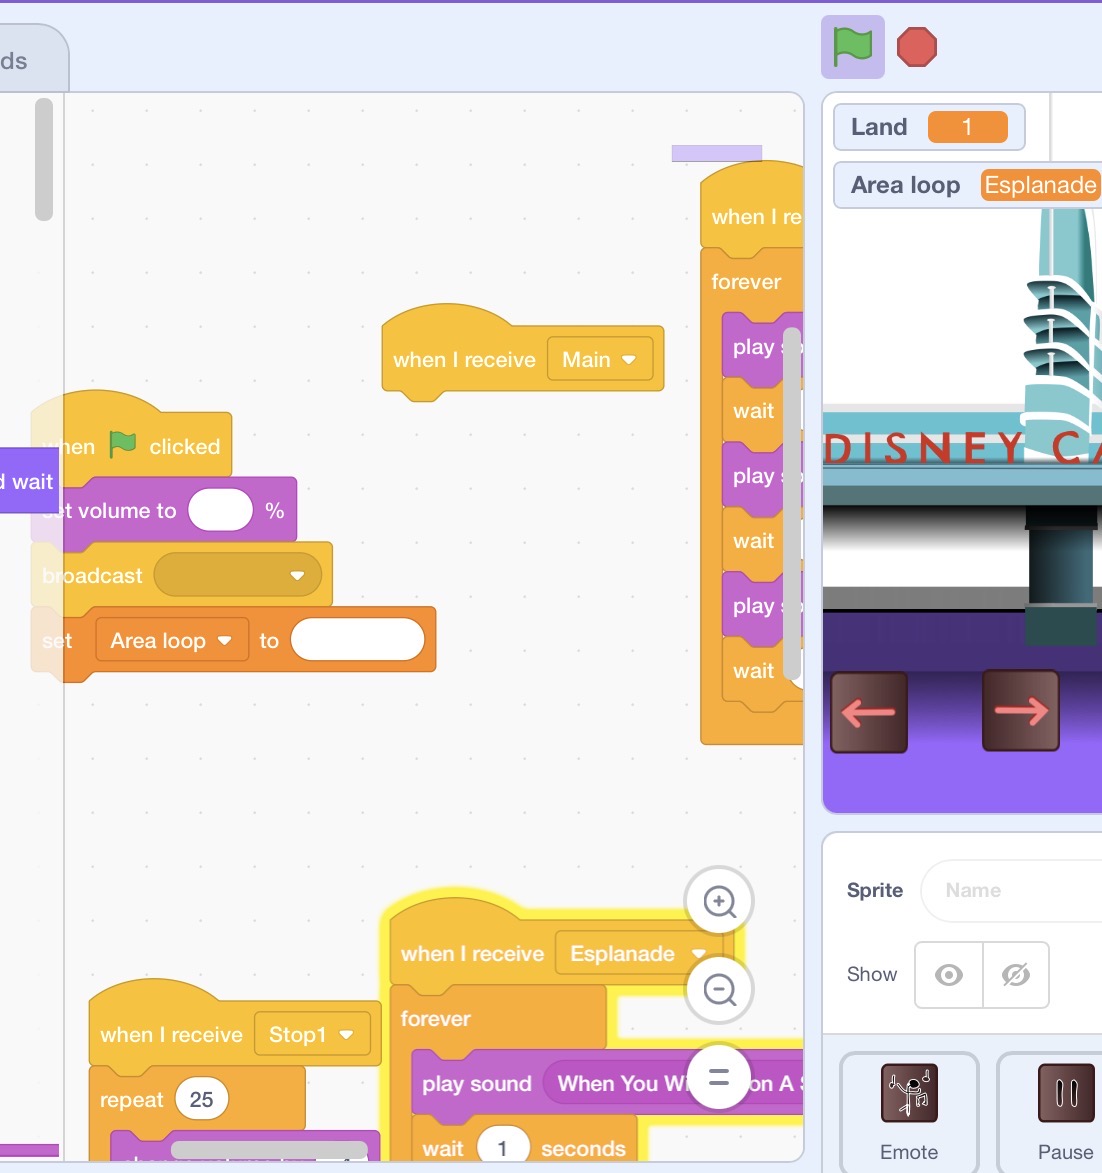Open the Area loop variable dropdown

pyautogui.click(x=171, y=640)
